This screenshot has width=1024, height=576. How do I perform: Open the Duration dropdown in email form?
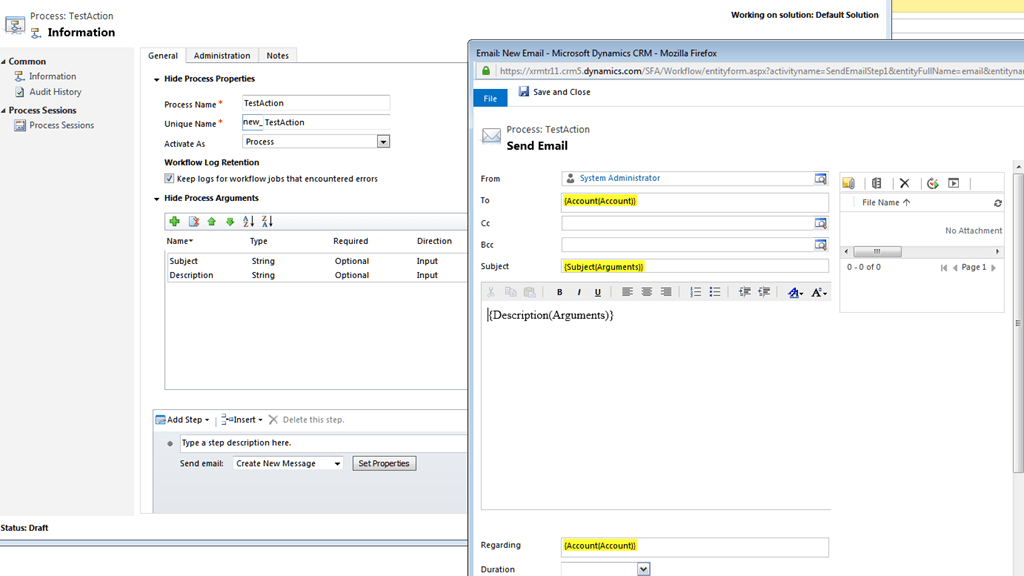tap(643, 569)
